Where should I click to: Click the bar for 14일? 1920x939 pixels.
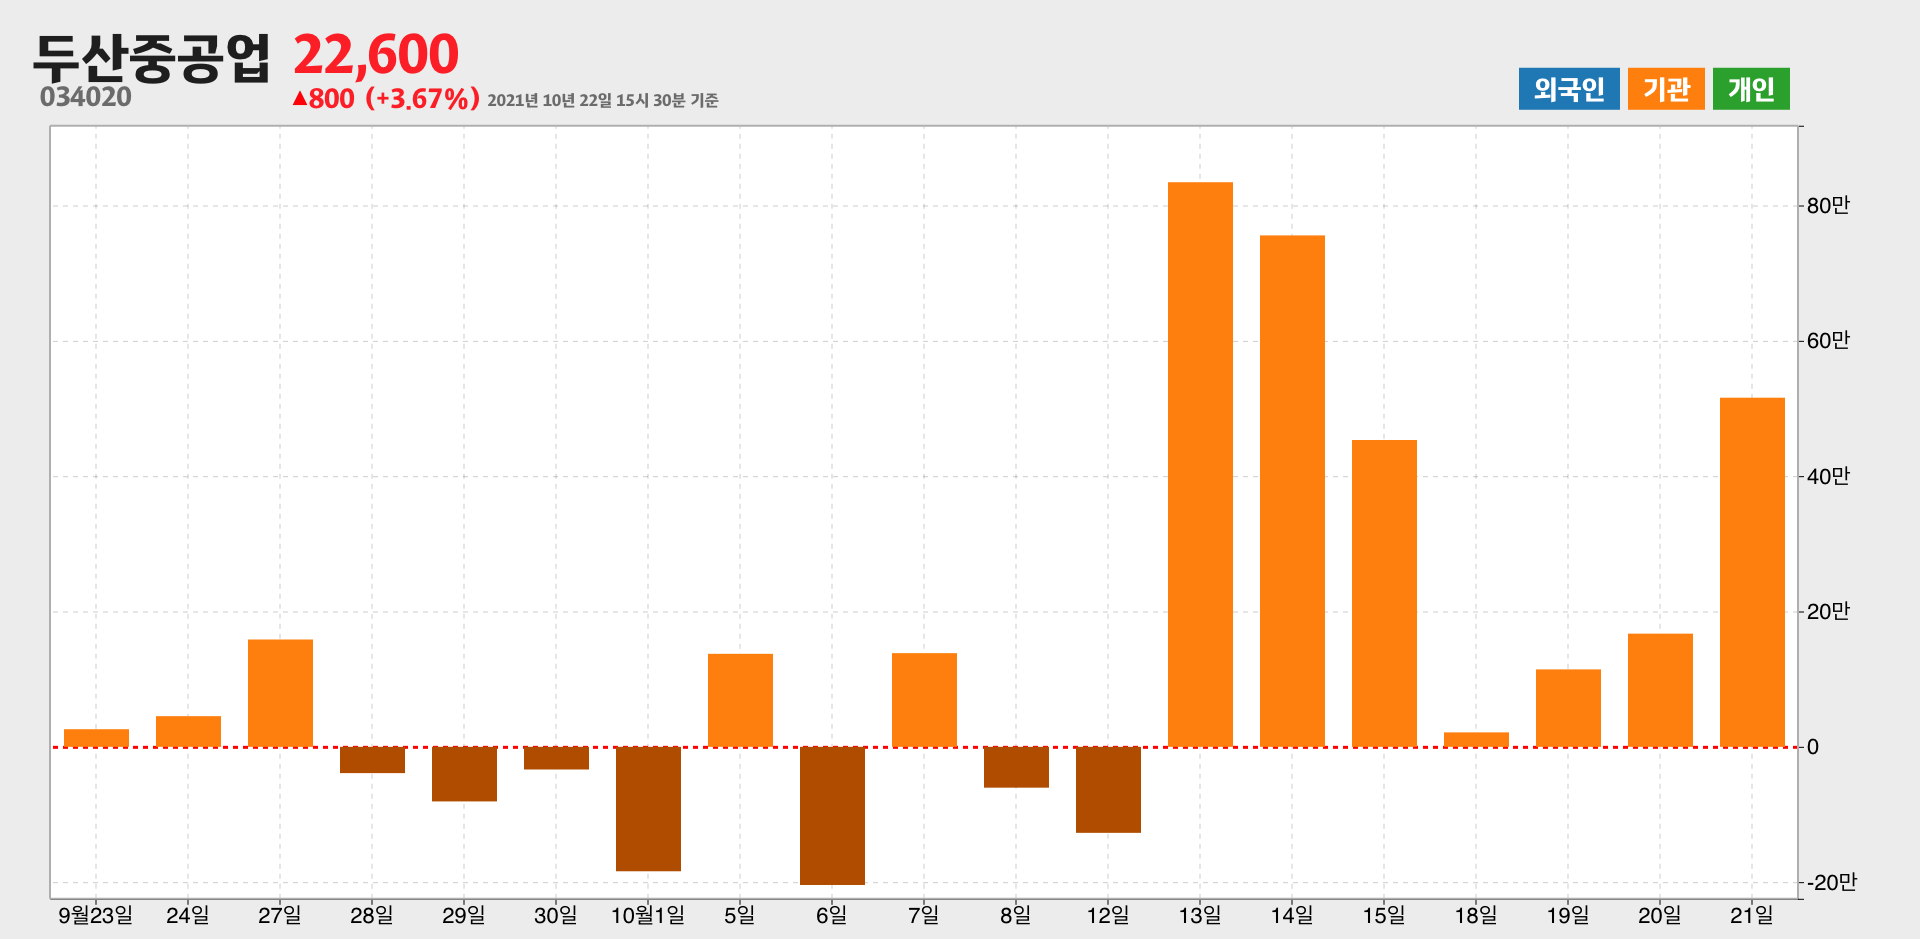(x=1292, y=491)
